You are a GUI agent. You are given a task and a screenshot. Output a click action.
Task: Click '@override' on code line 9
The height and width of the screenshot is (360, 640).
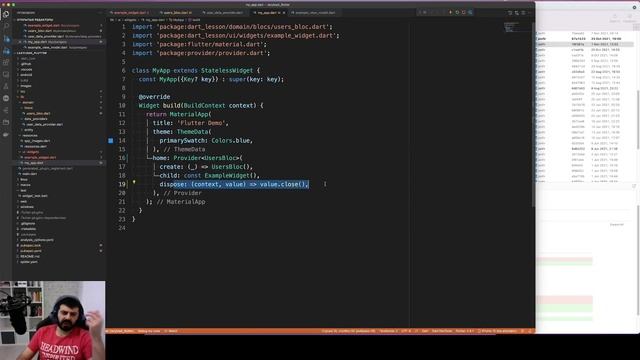(x=154, y=97)
